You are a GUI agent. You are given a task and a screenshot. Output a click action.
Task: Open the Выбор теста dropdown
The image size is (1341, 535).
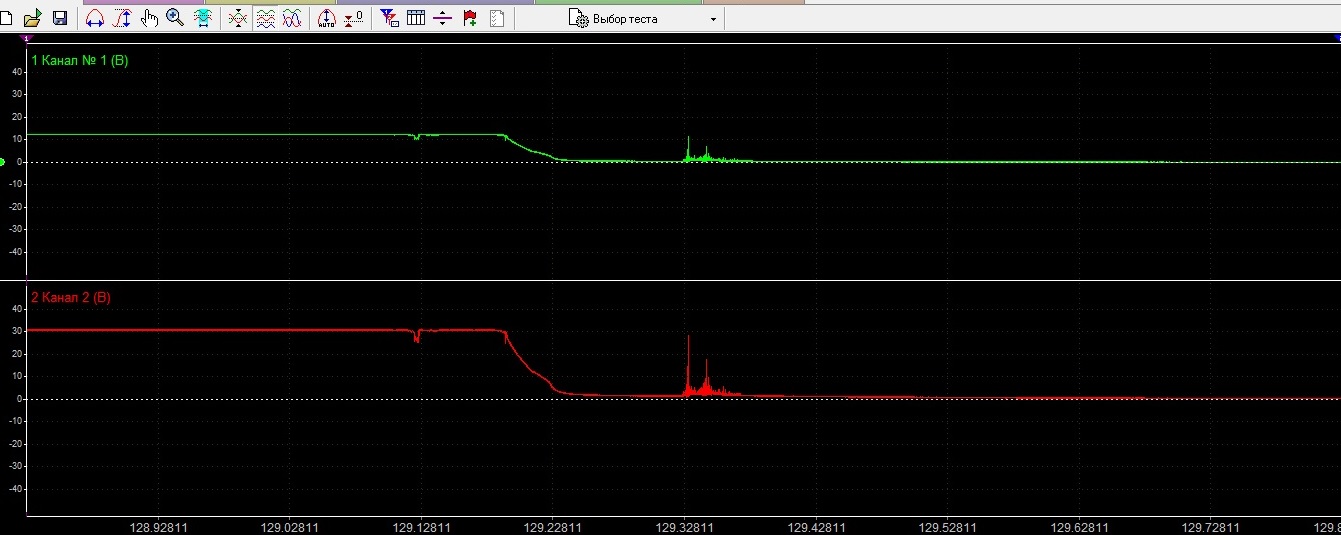(x=644, y=19)
